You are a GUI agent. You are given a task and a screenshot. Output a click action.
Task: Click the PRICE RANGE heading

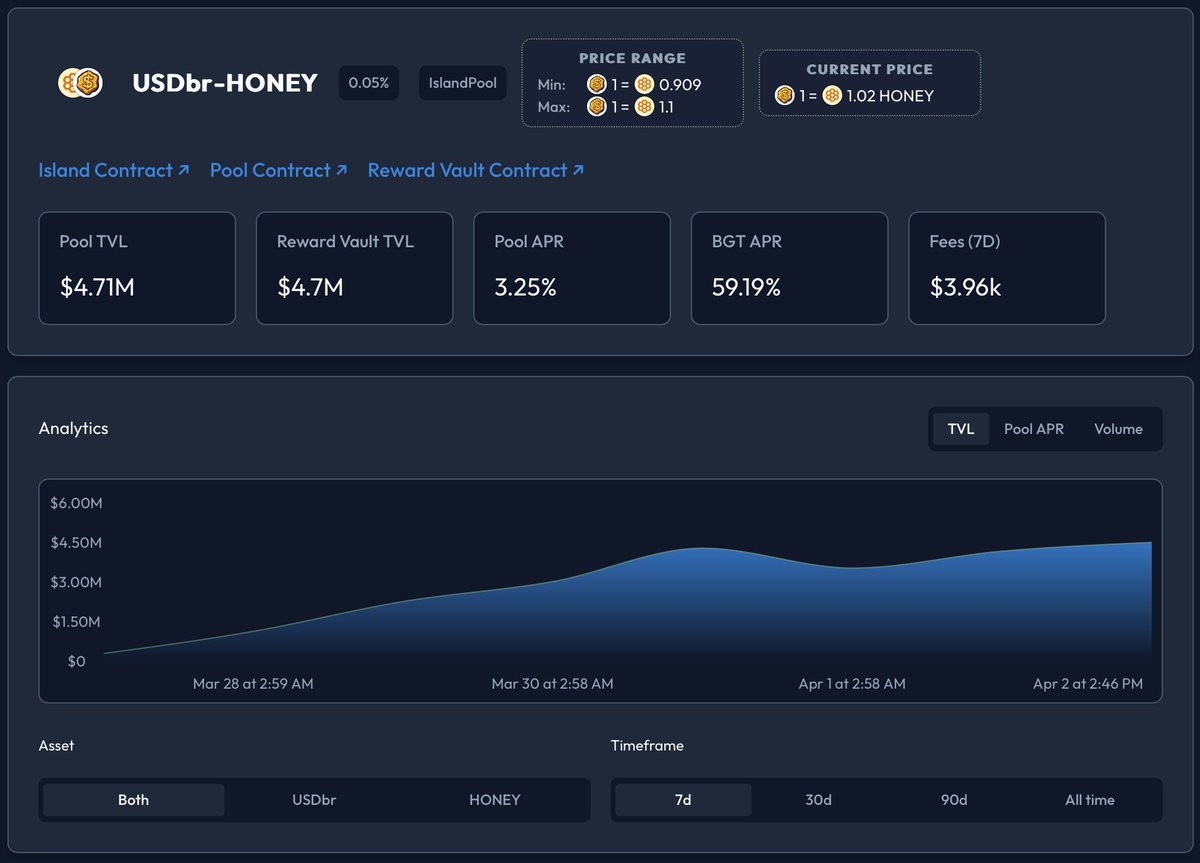[x=632, y=59]
